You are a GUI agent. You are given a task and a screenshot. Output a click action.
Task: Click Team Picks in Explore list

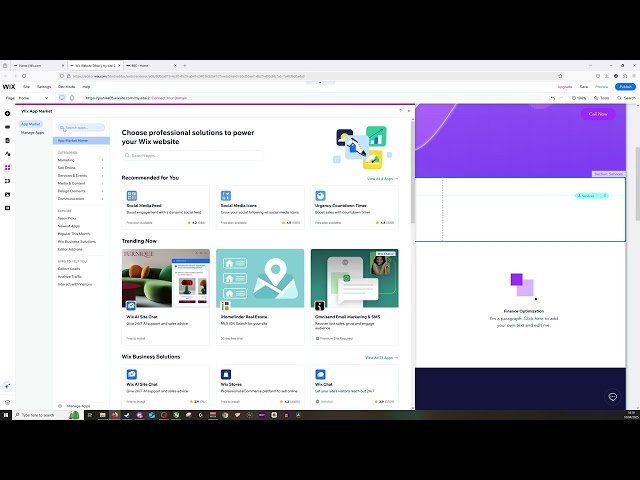(x=67, y=218)
